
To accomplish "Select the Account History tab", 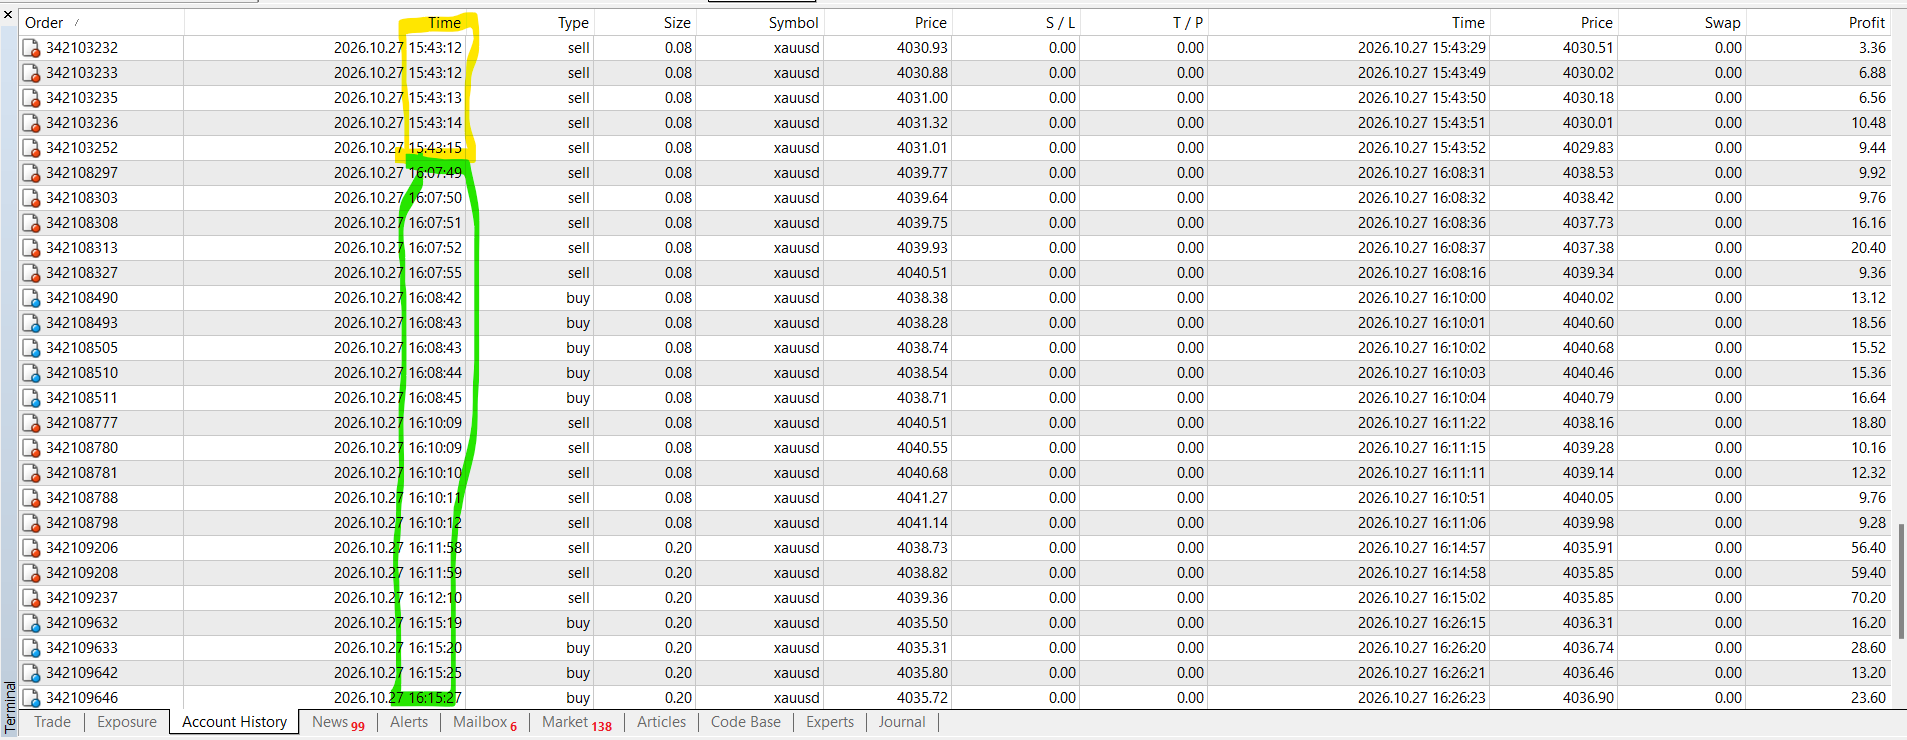I will 234,722.
